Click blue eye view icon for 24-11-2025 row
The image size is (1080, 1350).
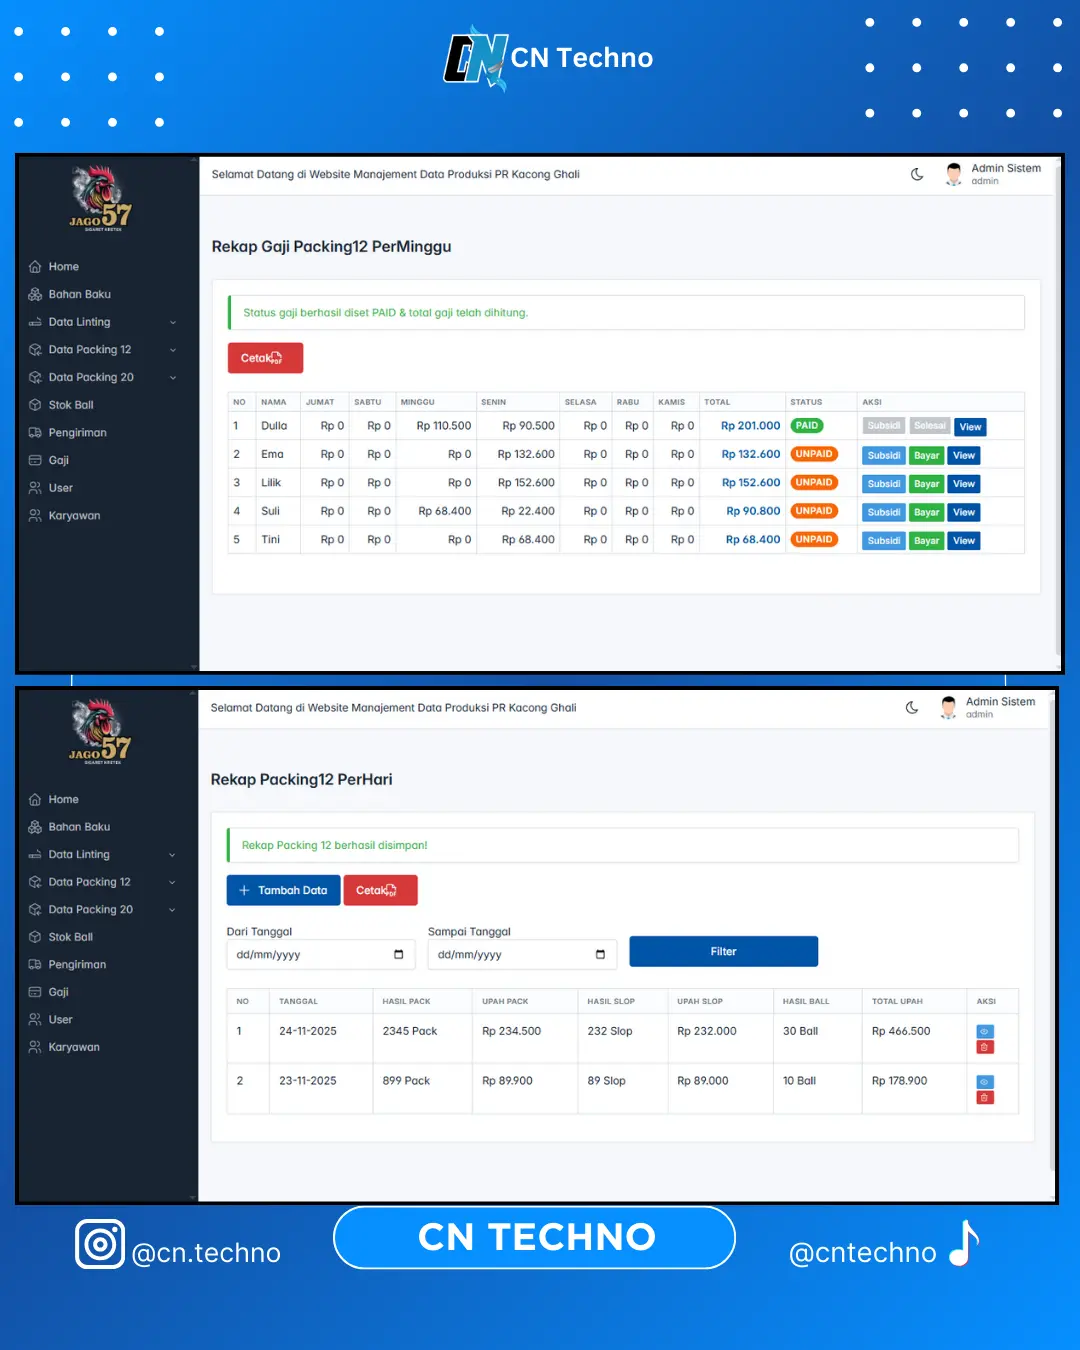tap(985, 1032)
